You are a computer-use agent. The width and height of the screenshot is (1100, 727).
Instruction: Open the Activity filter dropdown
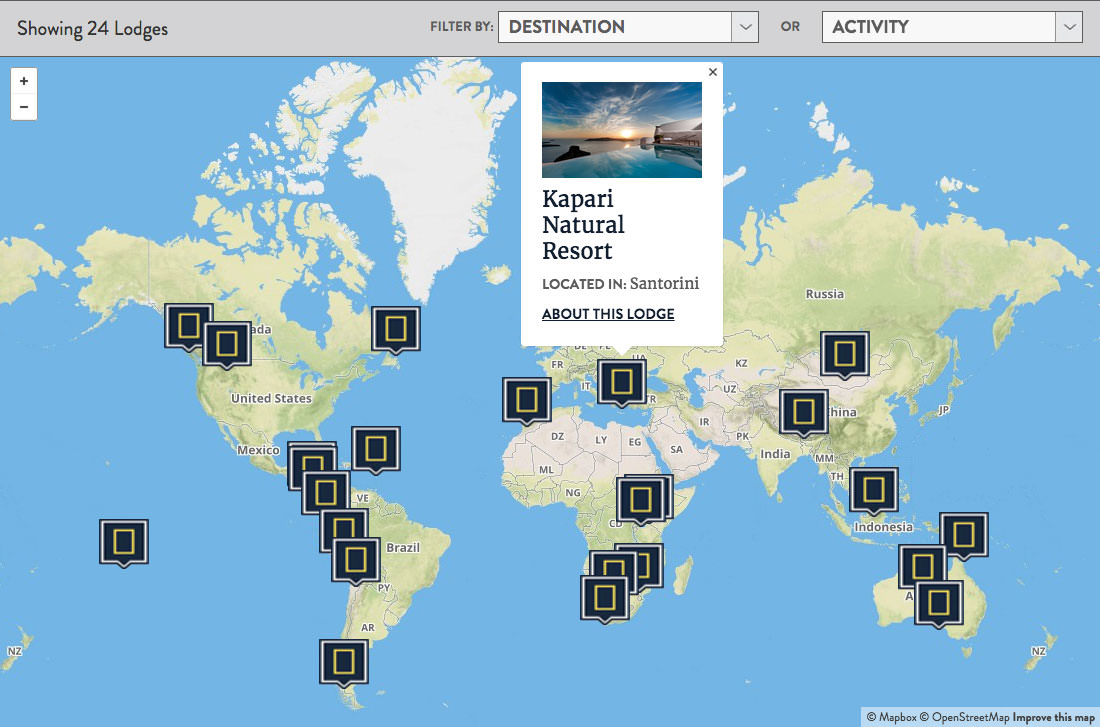click(952, 27)
